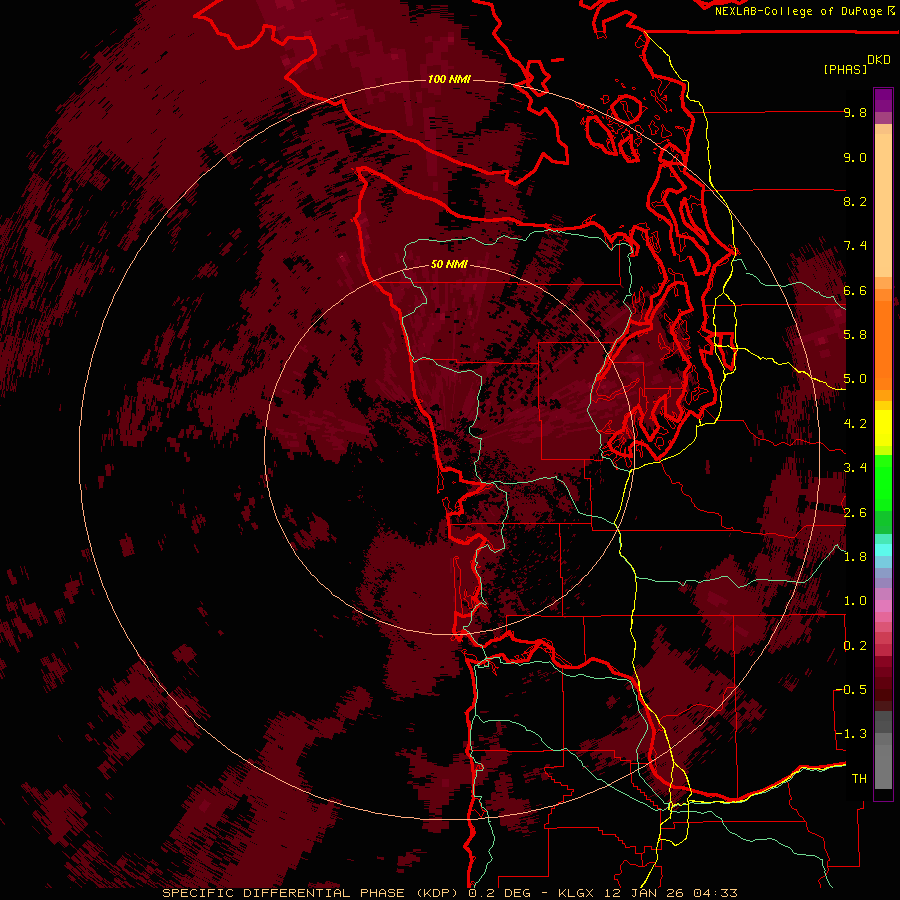Click the "12 JAN 26" date in the caption

point(645,893)
